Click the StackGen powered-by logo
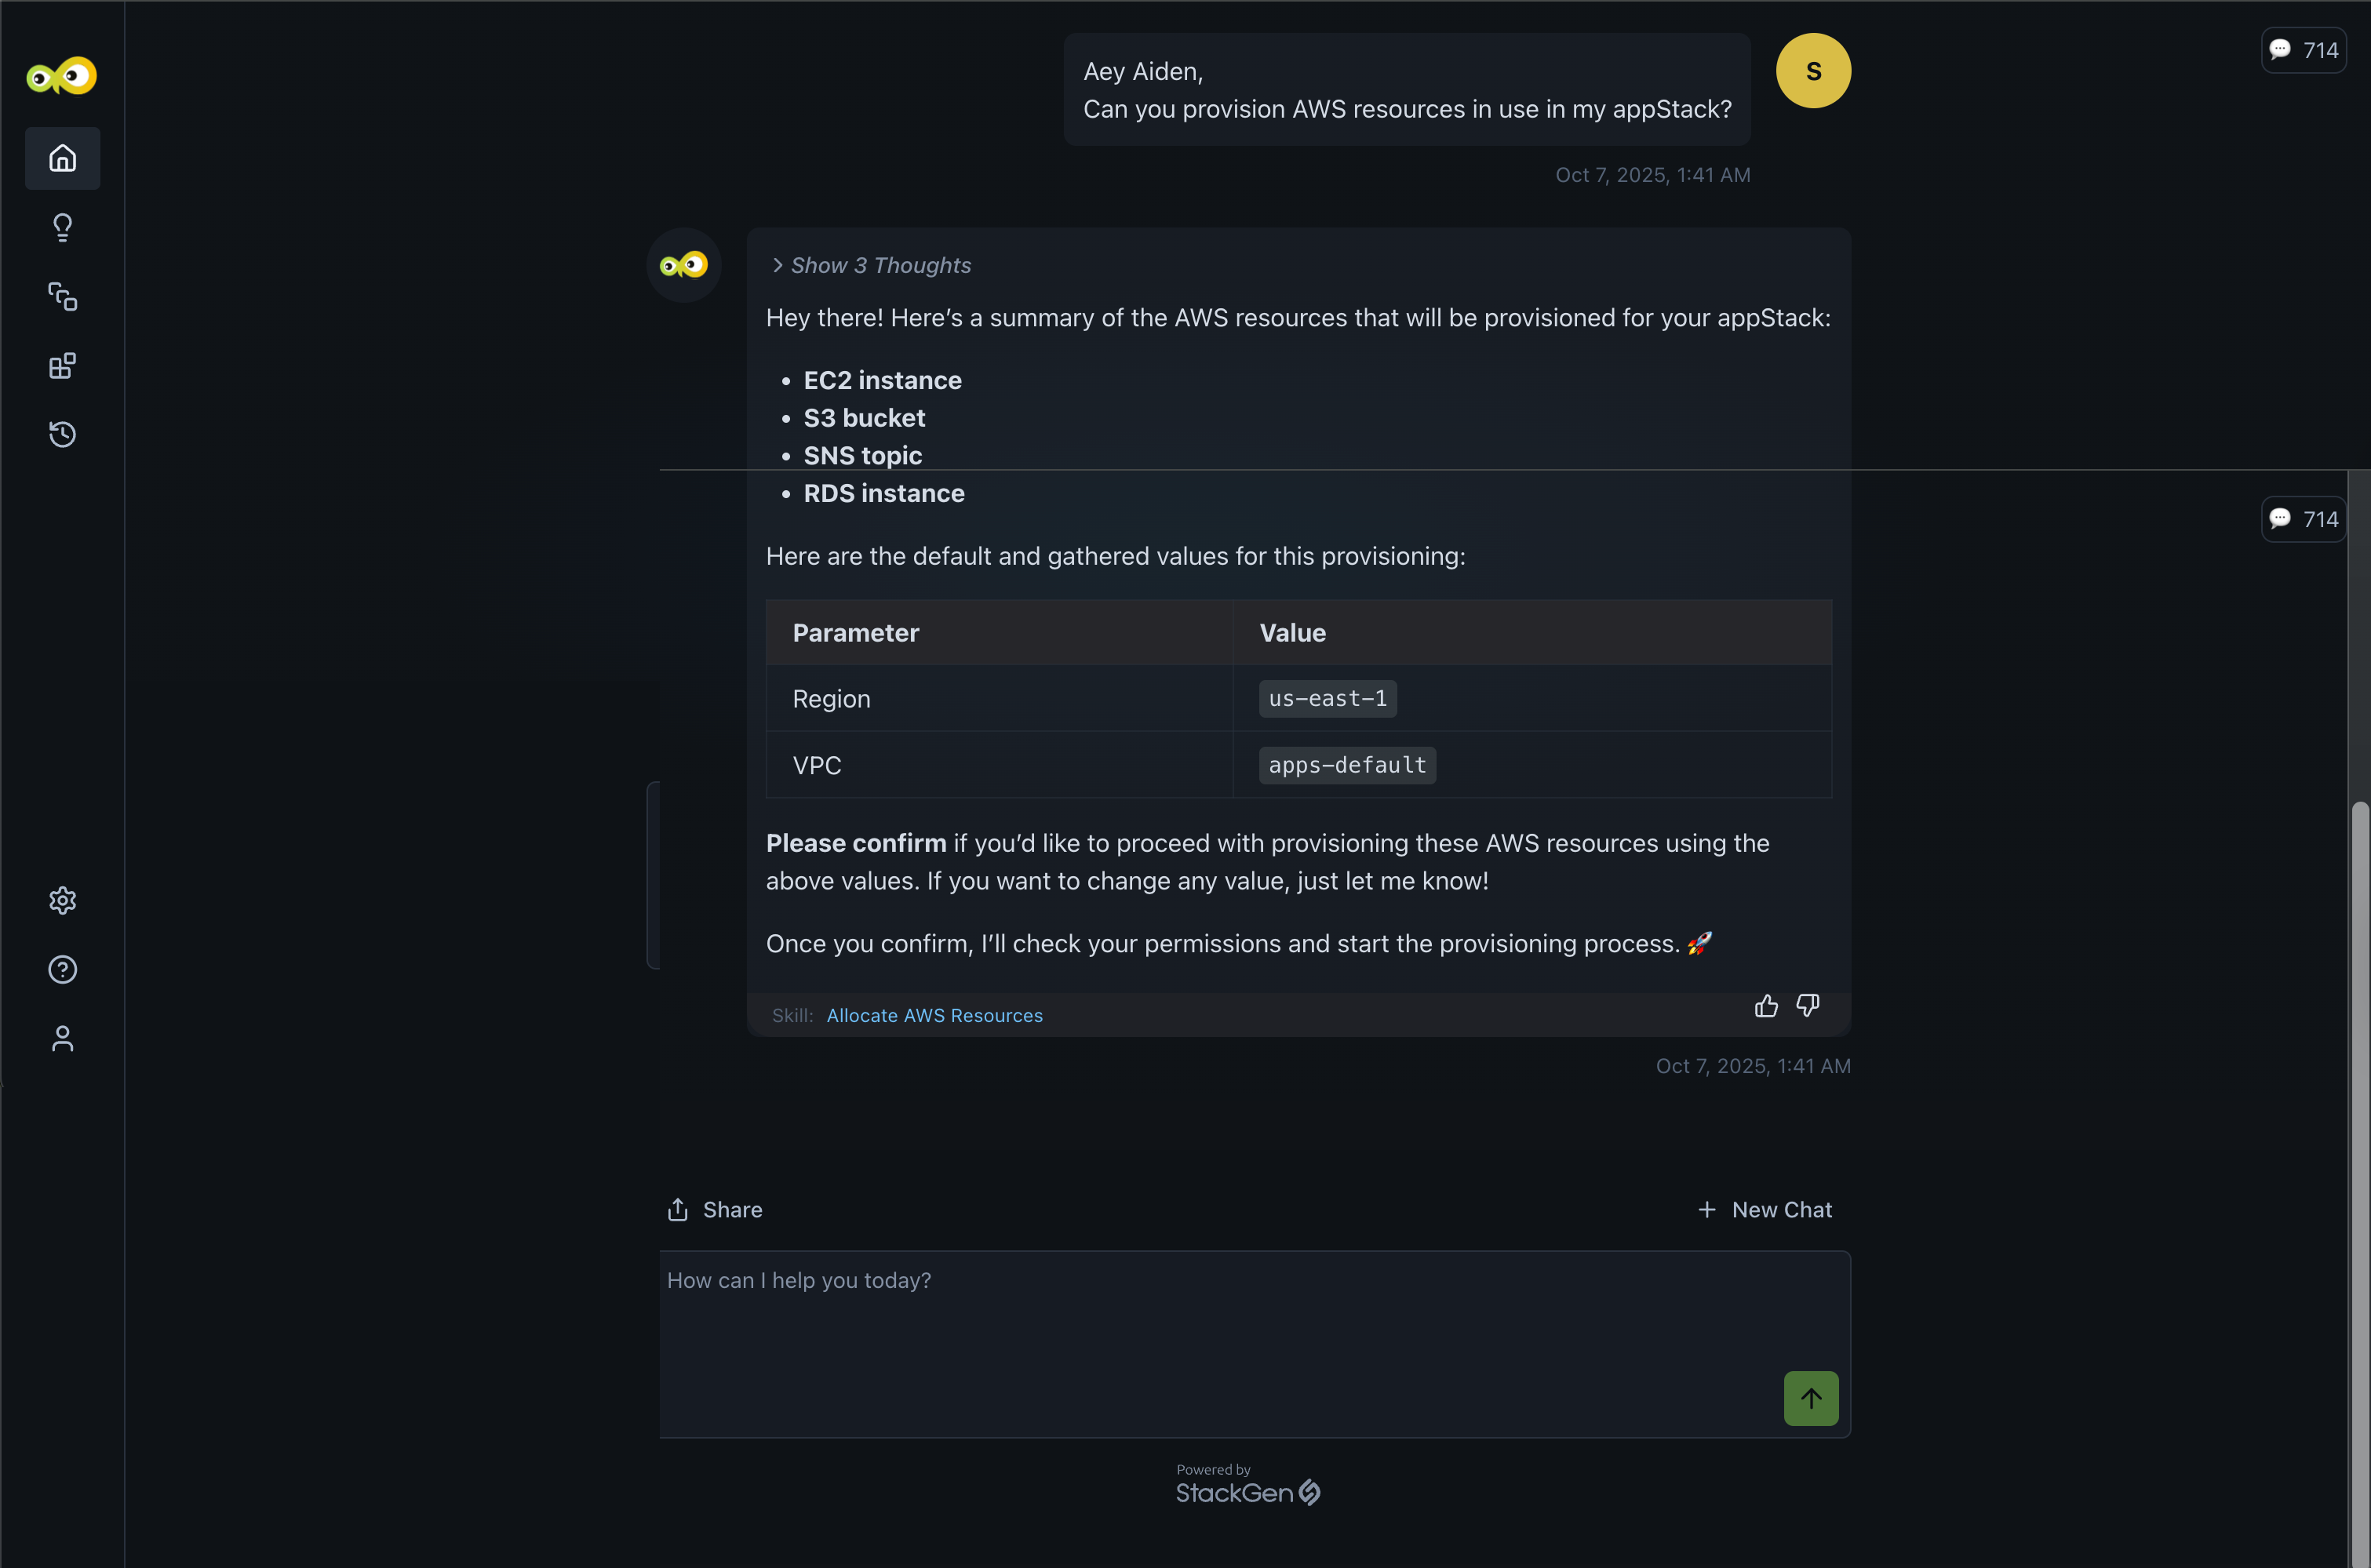Screen dimensions: 2371x1568 coord(1247,1492)
